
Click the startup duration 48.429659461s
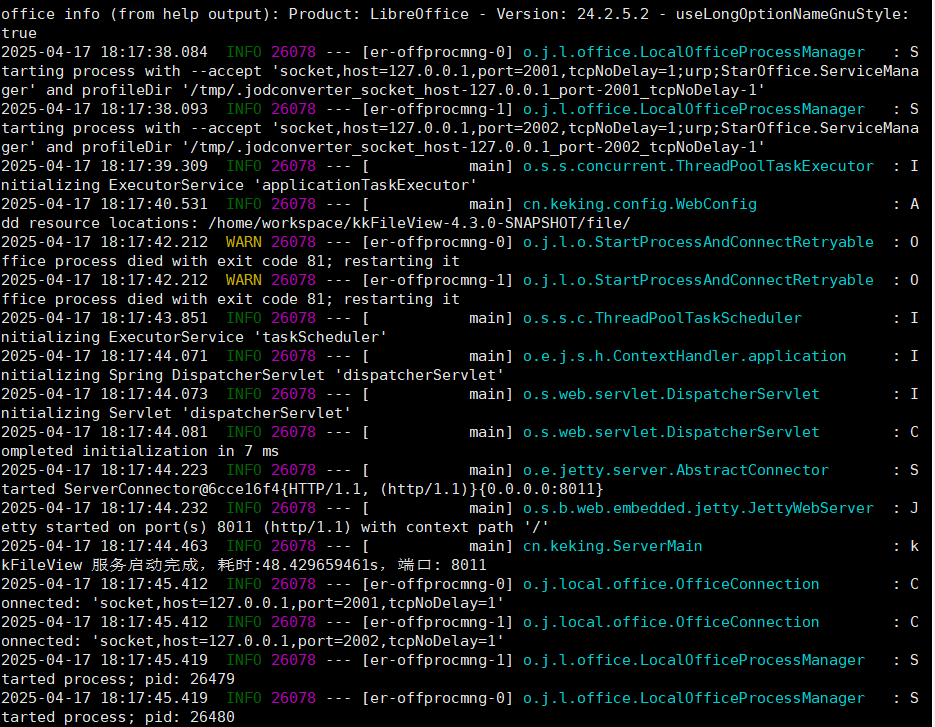pos(320,565)
